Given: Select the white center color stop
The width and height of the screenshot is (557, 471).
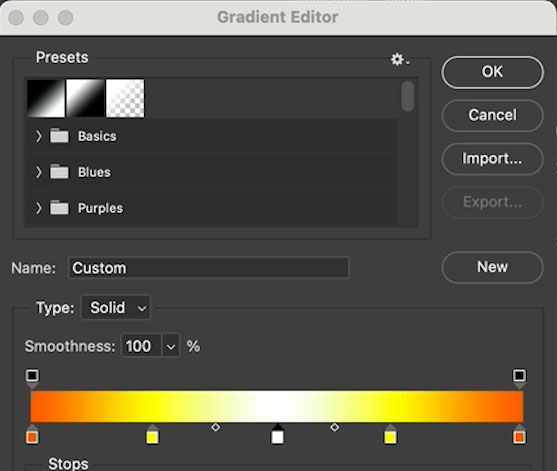Looking at the screenshot, I should 277,434.
